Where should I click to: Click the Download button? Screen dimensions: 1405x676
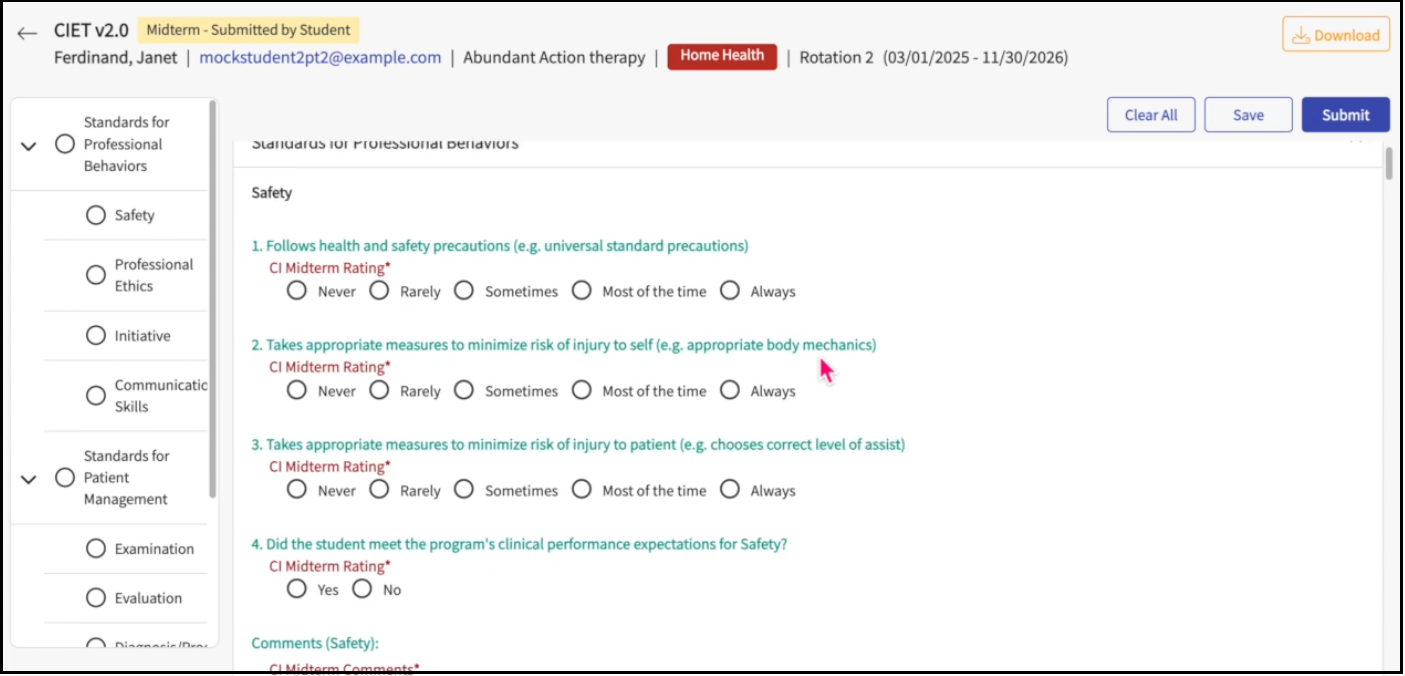(1335, 35)
